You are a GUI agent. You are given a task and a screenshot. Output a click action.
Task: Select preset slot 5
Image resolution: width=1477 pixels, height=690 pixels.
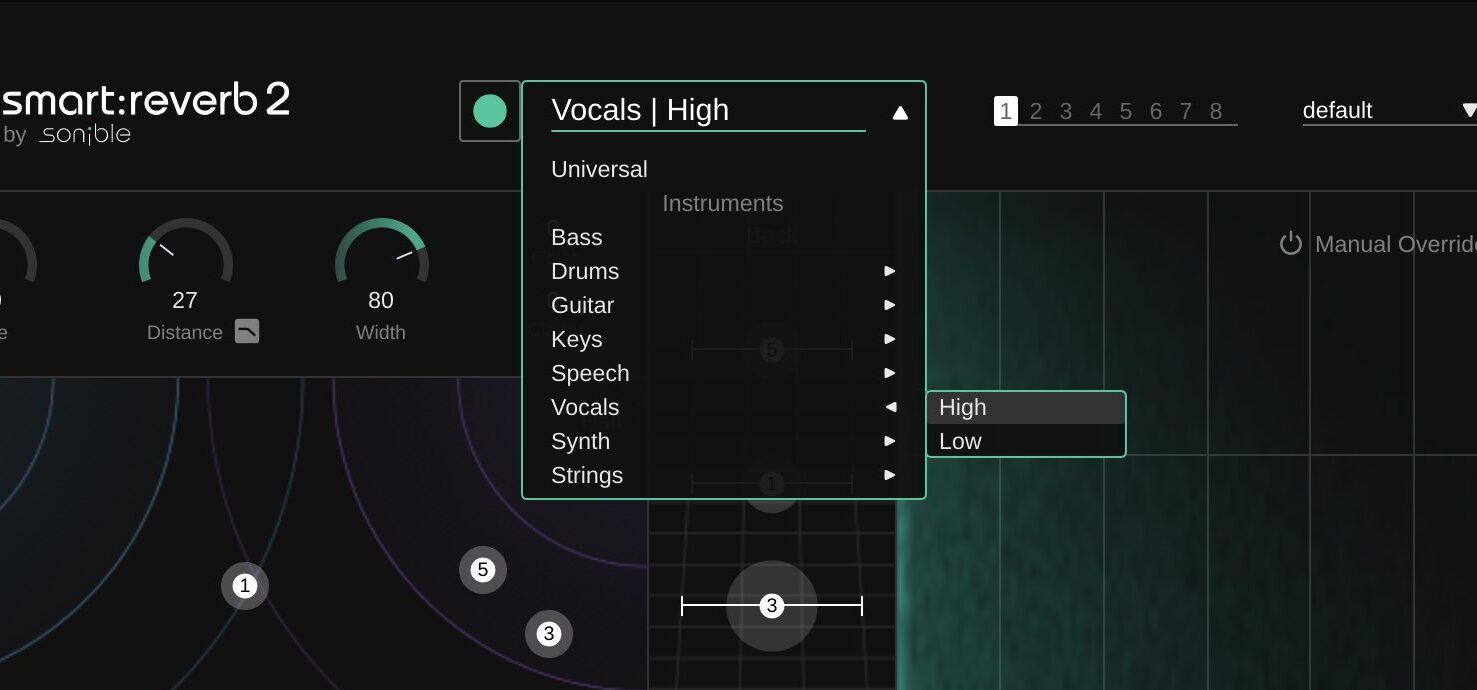(1126, 111)
